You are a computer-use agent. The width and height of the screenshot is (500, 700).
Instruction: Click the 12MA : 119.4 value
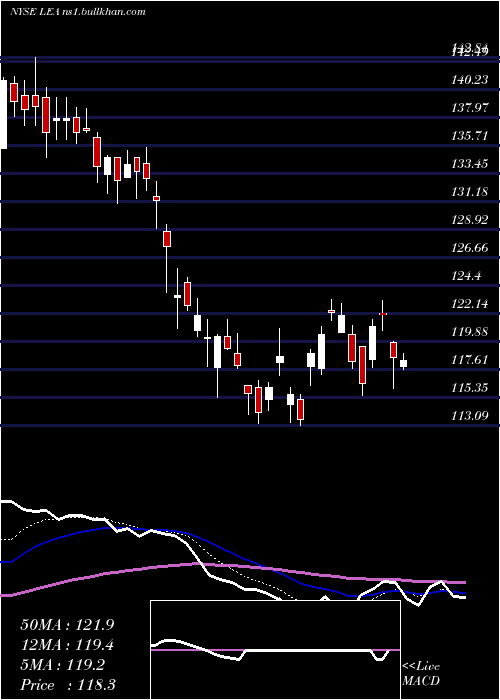pyautogui.click(x=67, y=645)
